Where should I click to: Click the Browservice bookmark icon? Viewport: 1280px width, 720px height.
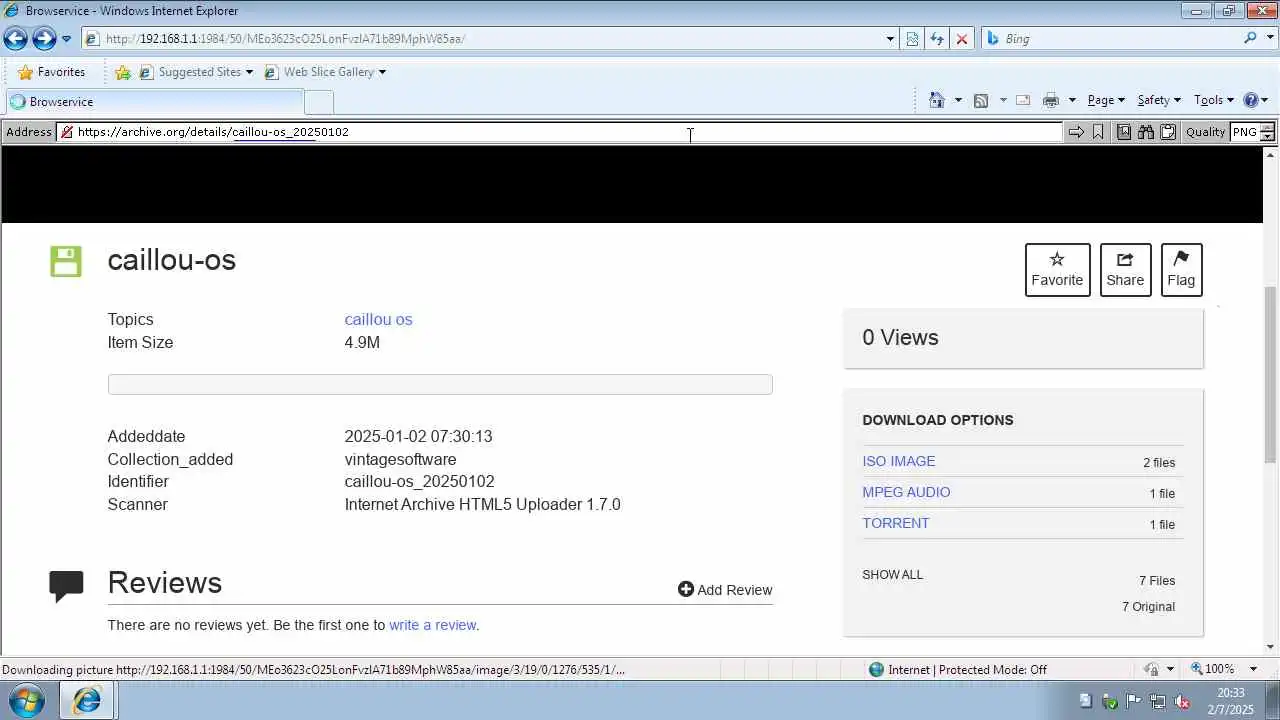1098,132
